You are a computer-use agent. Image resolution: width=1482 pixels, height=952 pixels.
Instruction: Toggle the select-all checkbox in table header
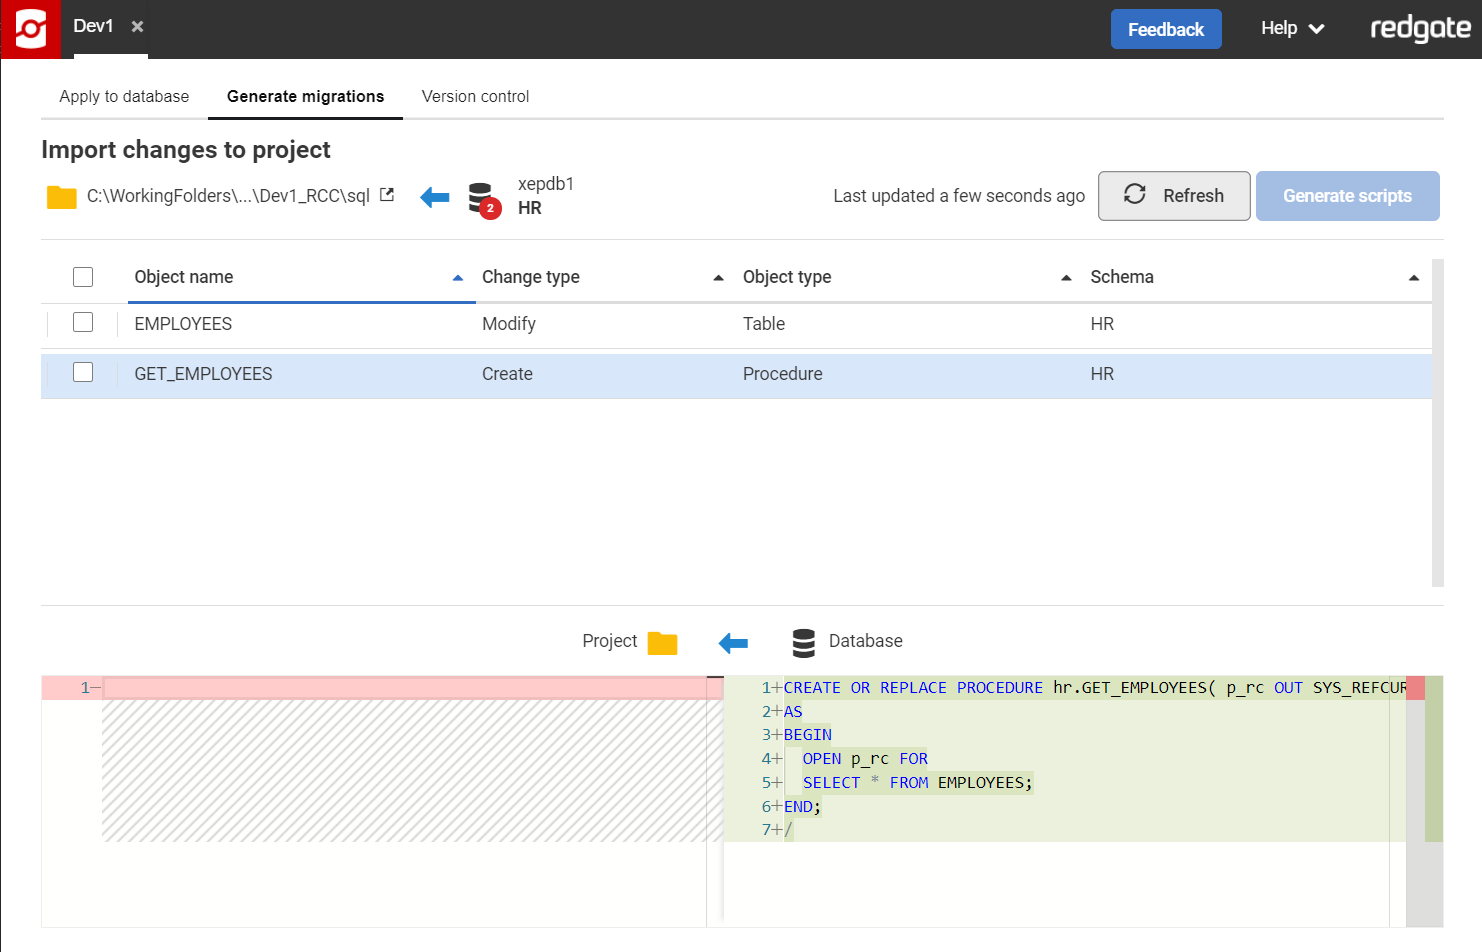click(x=83, y=277)
